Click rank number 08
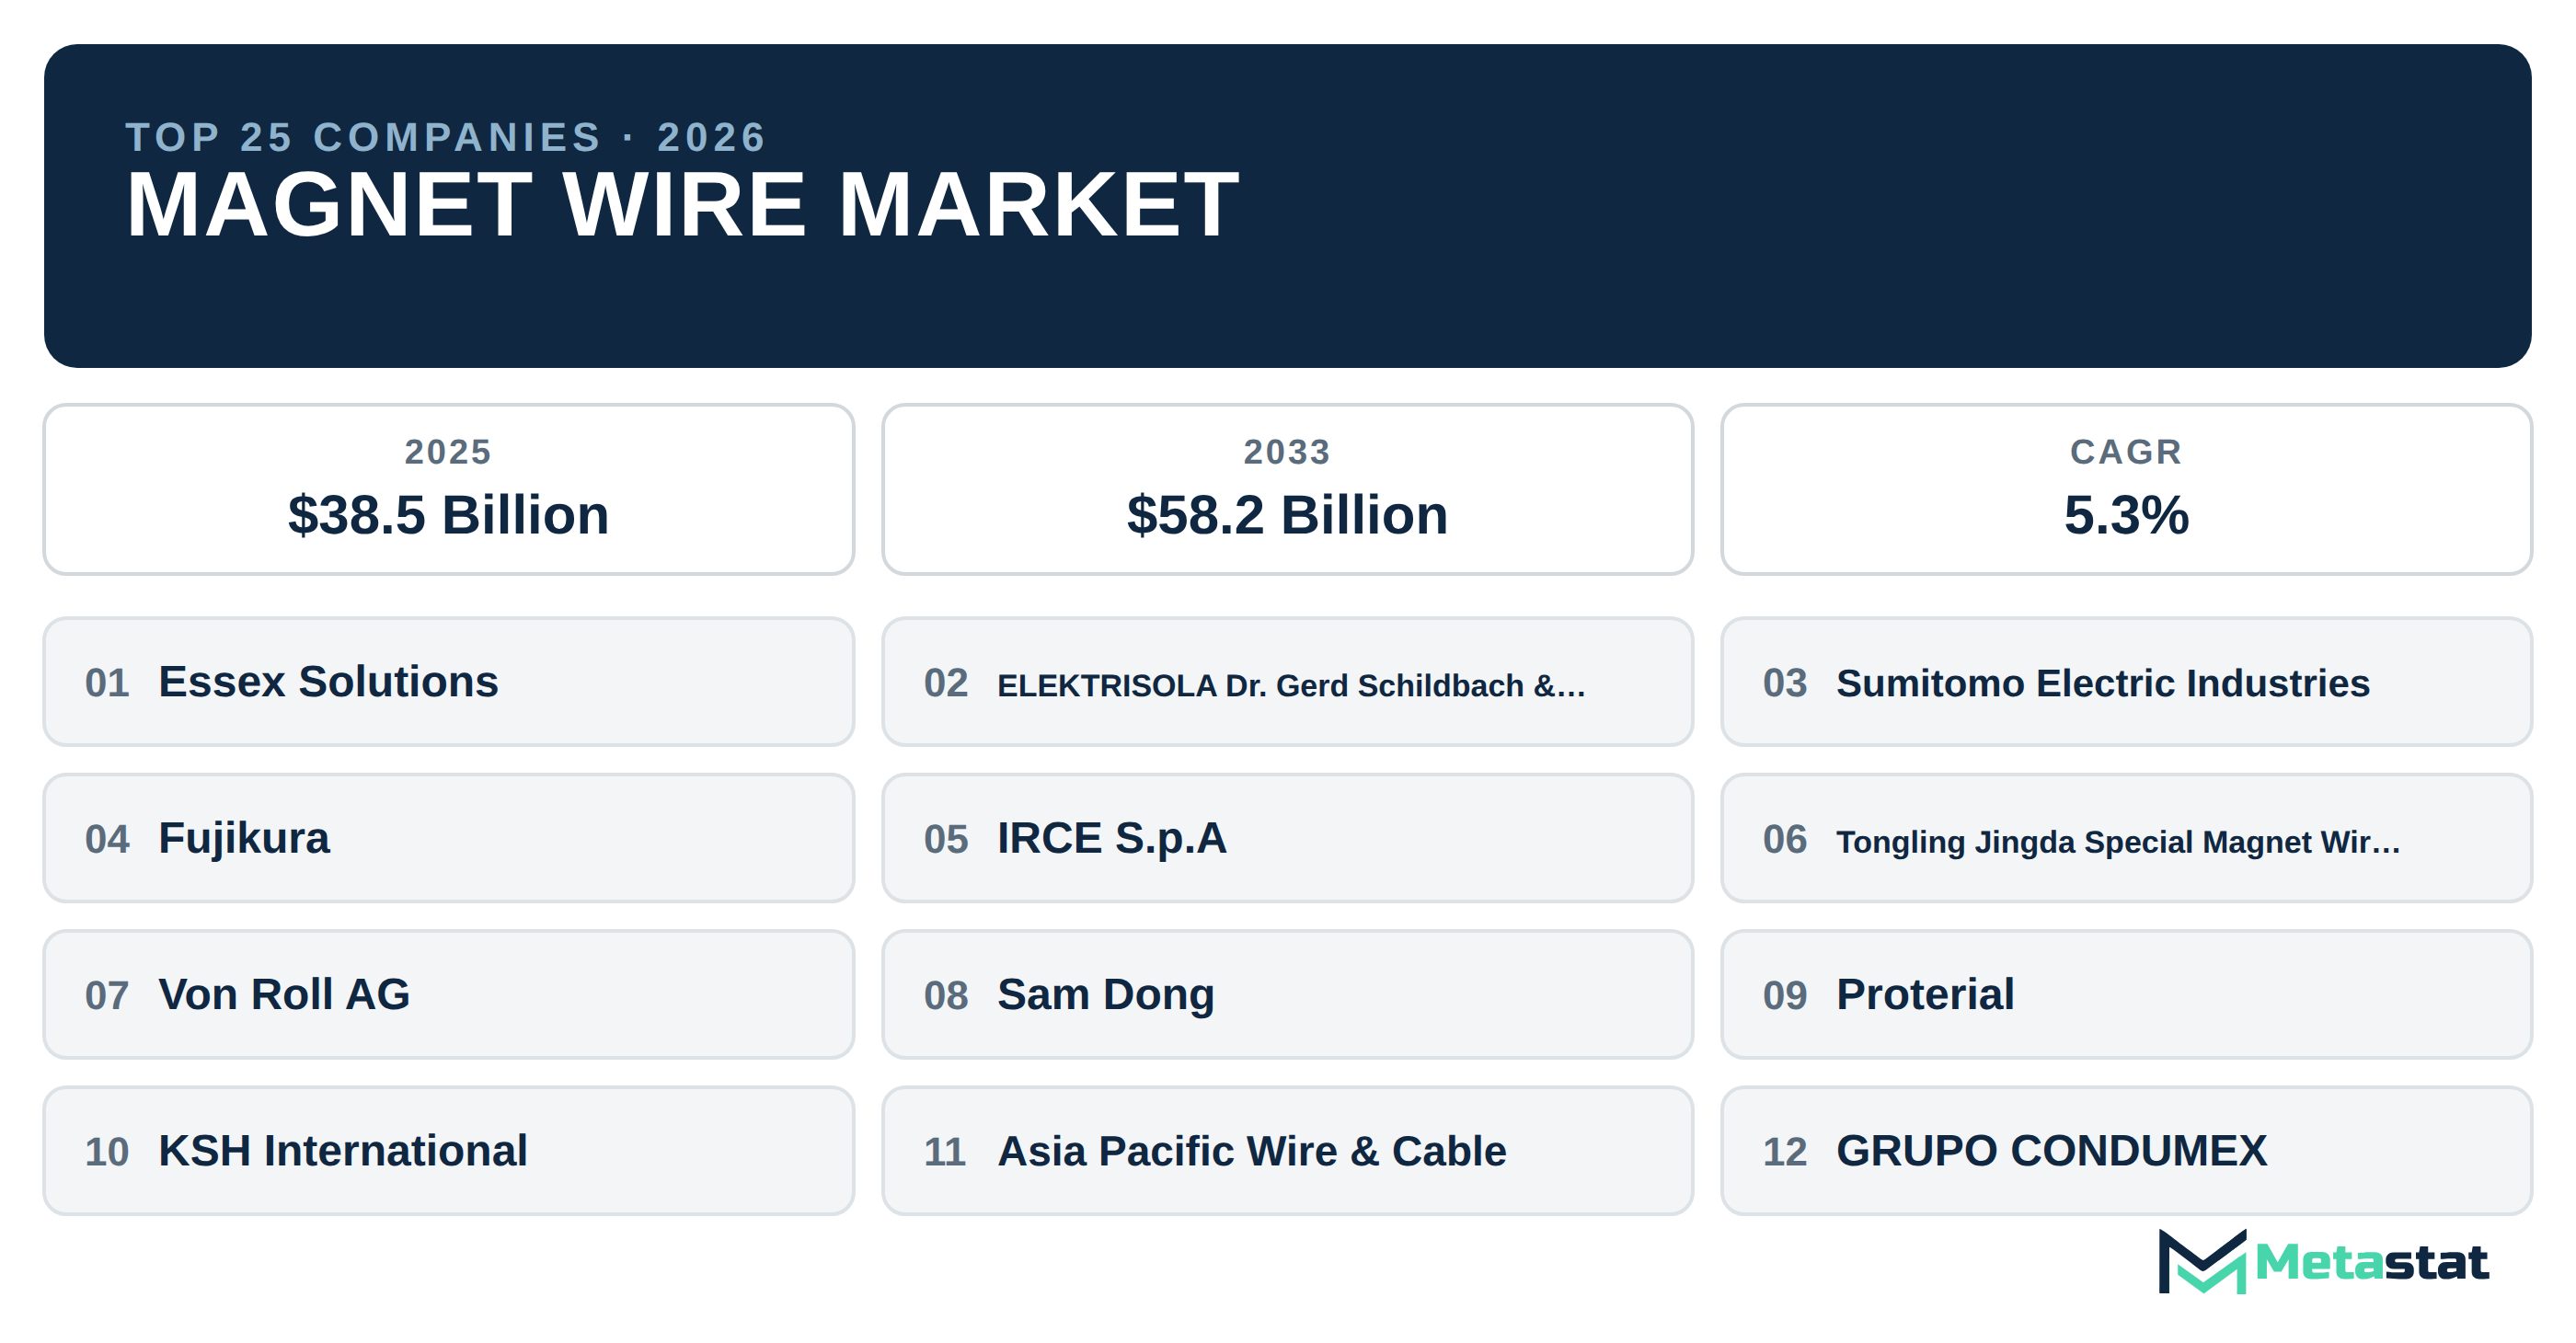The image size is (2576, 1343). (x=946, y=996)
